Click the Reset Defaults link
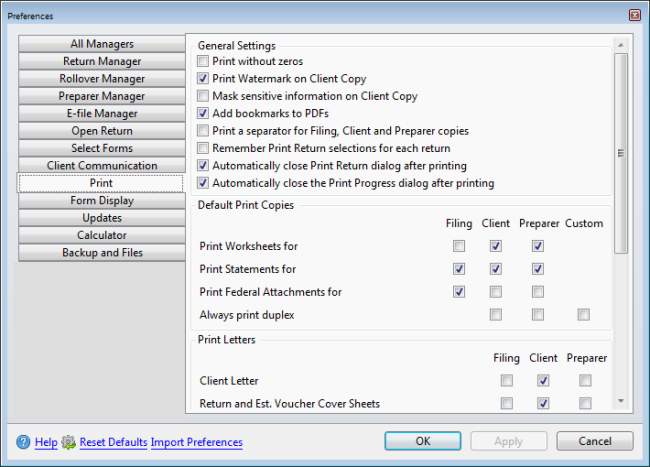650x467 pixels. tap(113, 442)
